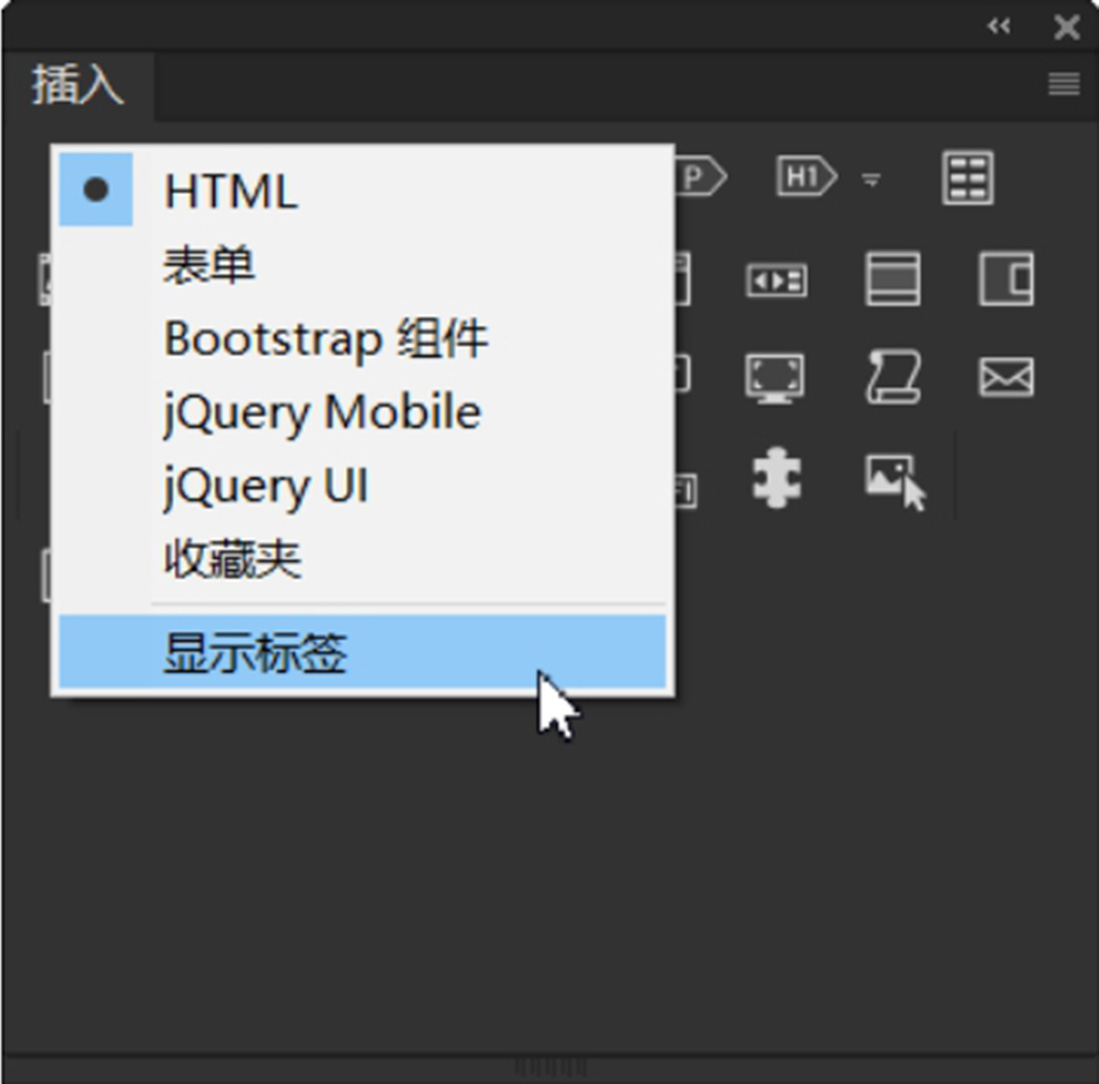The width and height of the screenshot is (1099, 1084).
Task: Click the three-band page section icon
Action: (x=893, y=279)
